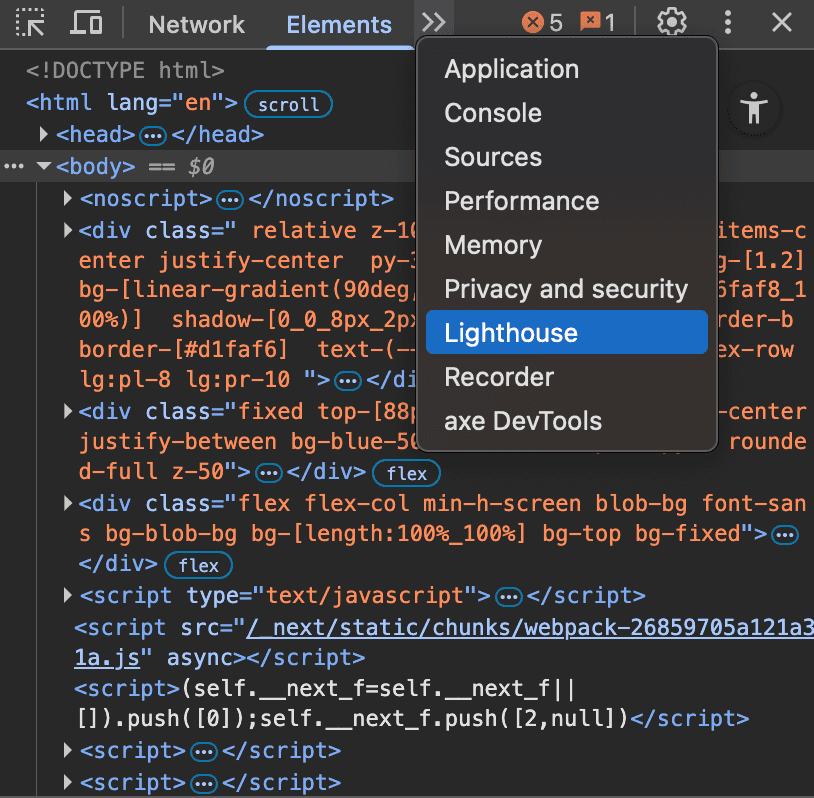Switch to the Network tab

tap(196, 25)
